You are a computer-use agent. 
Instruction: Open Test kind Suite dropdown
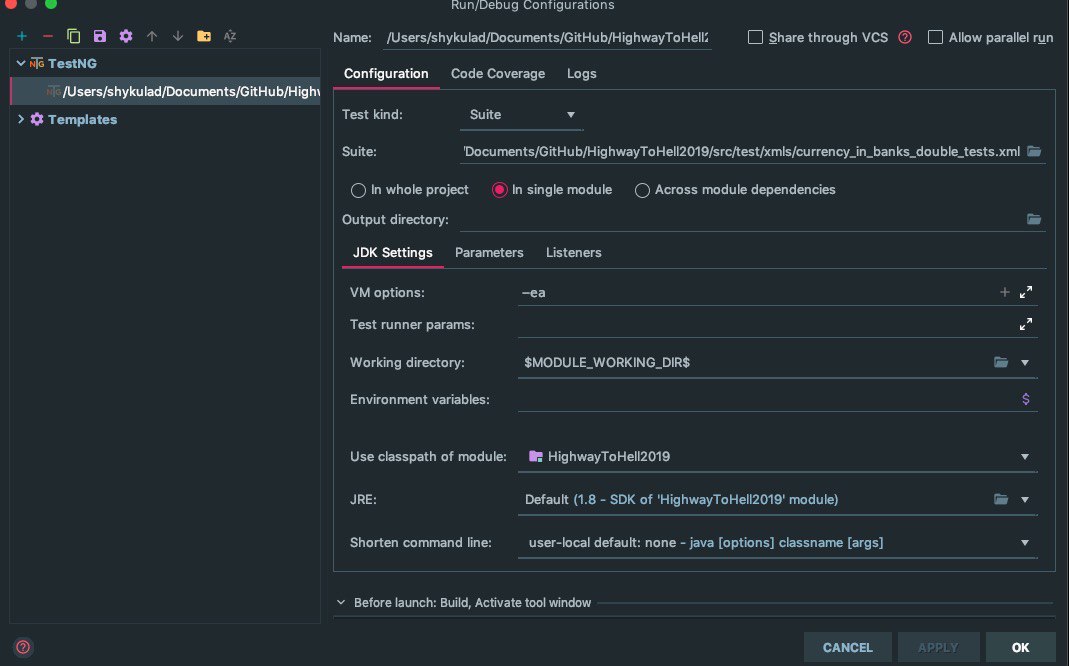pyautogui.click(x=522, y=115)
